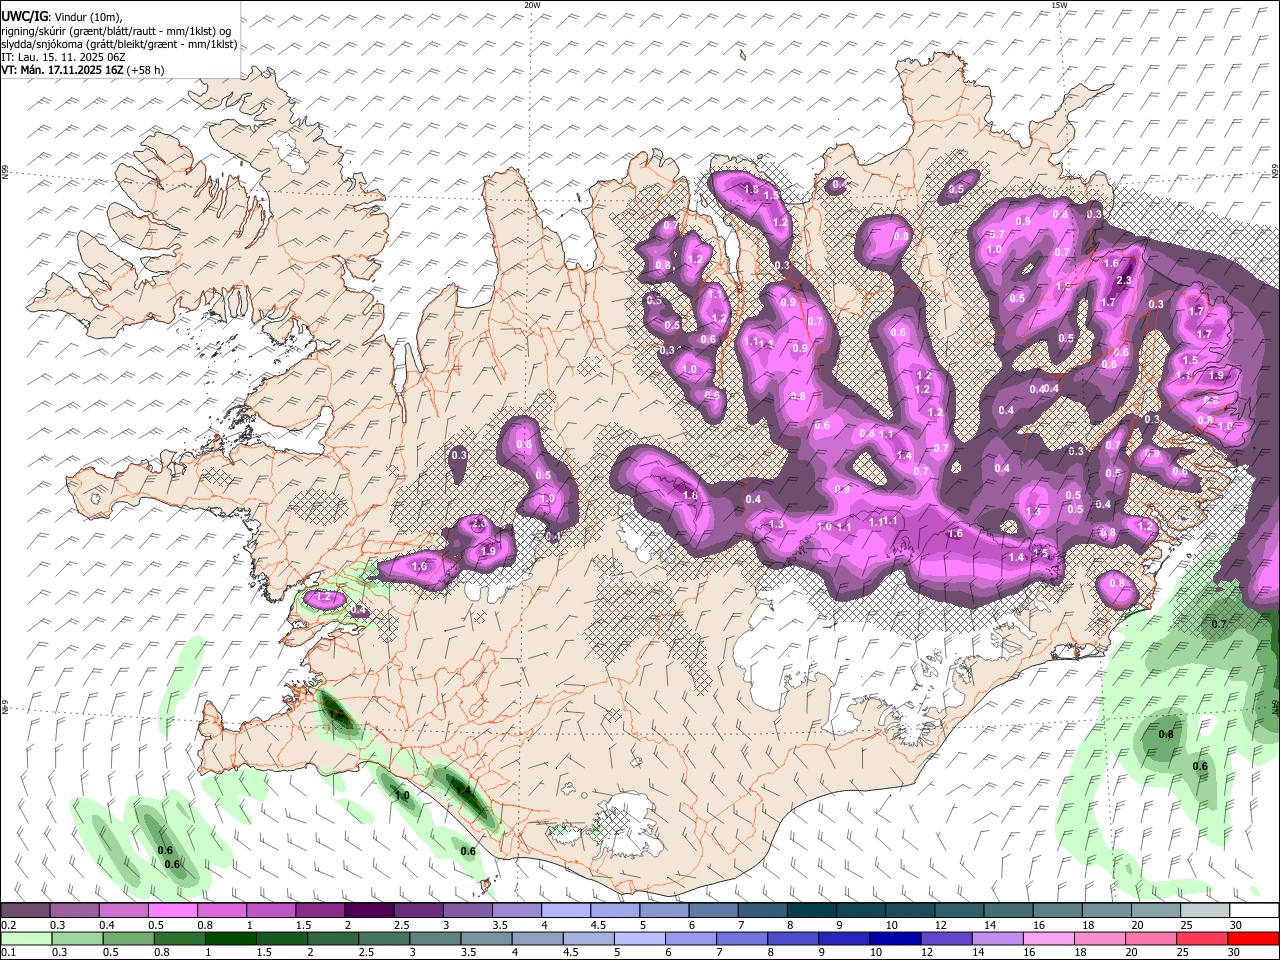The height and width of the screenshot is (960, 1280).
Task: Select the darkest green 1–1.5 rain scale swatch
Action: coord(231,938)
